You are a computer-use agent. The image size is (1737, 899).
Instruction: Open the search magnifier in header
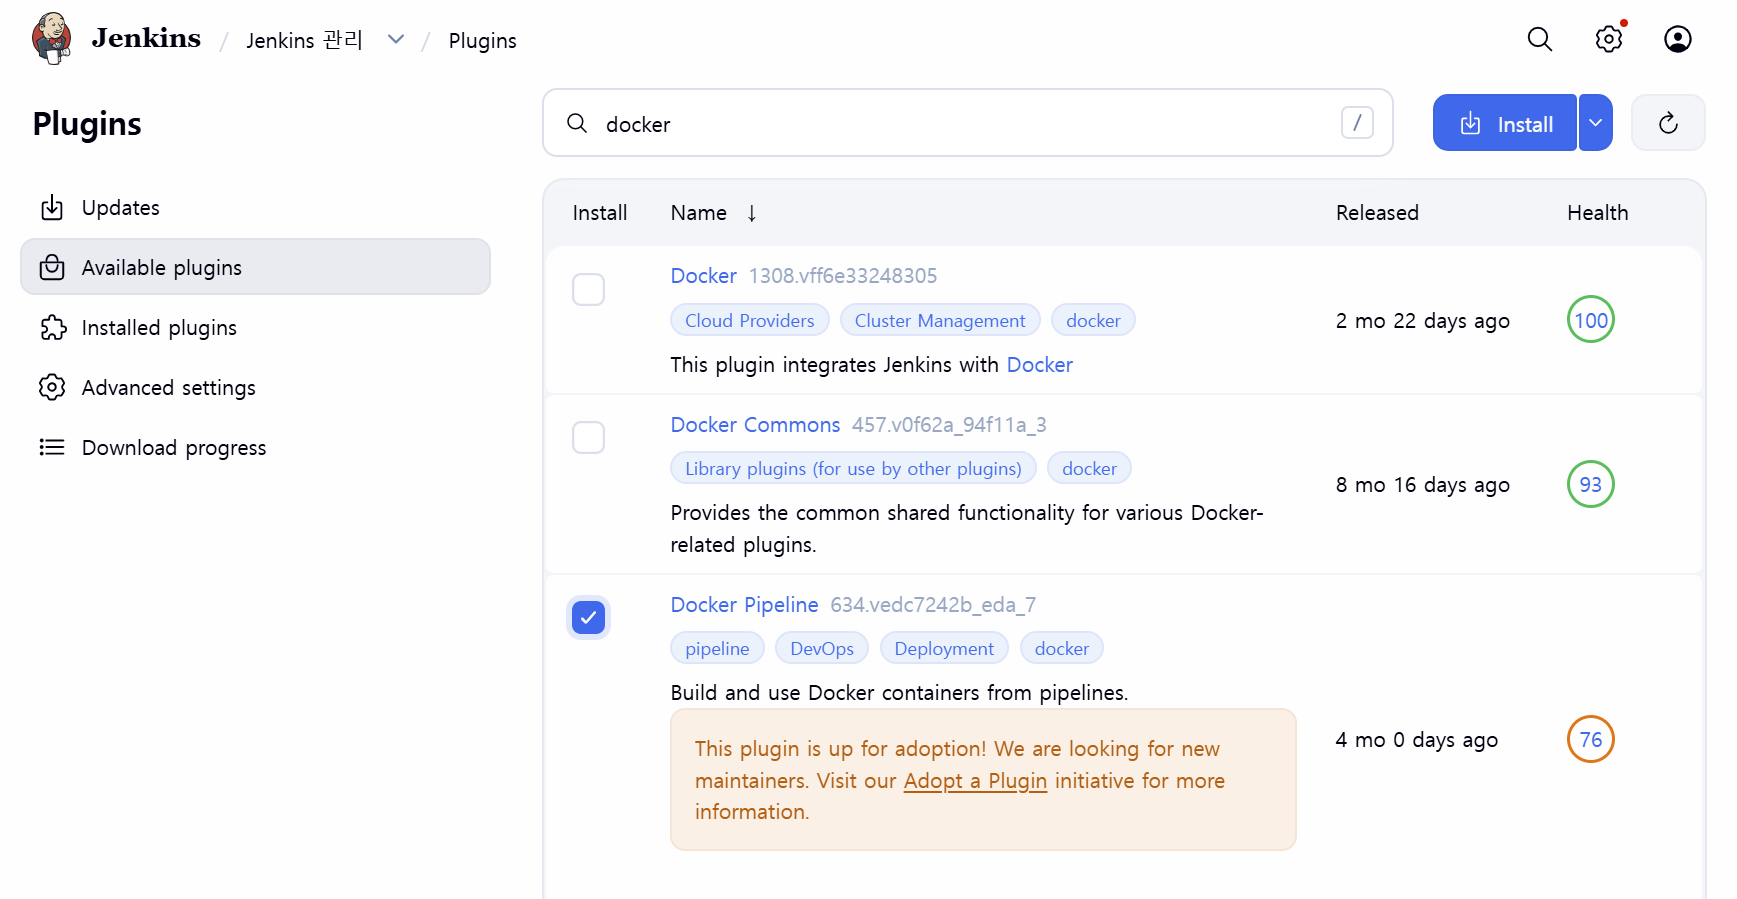(x=1540, y=39)
